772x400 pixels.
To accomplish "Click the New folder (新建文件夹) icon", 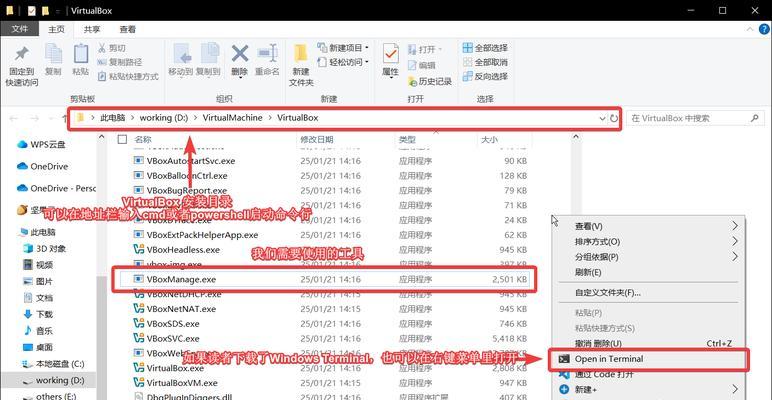I will (301, 53).
